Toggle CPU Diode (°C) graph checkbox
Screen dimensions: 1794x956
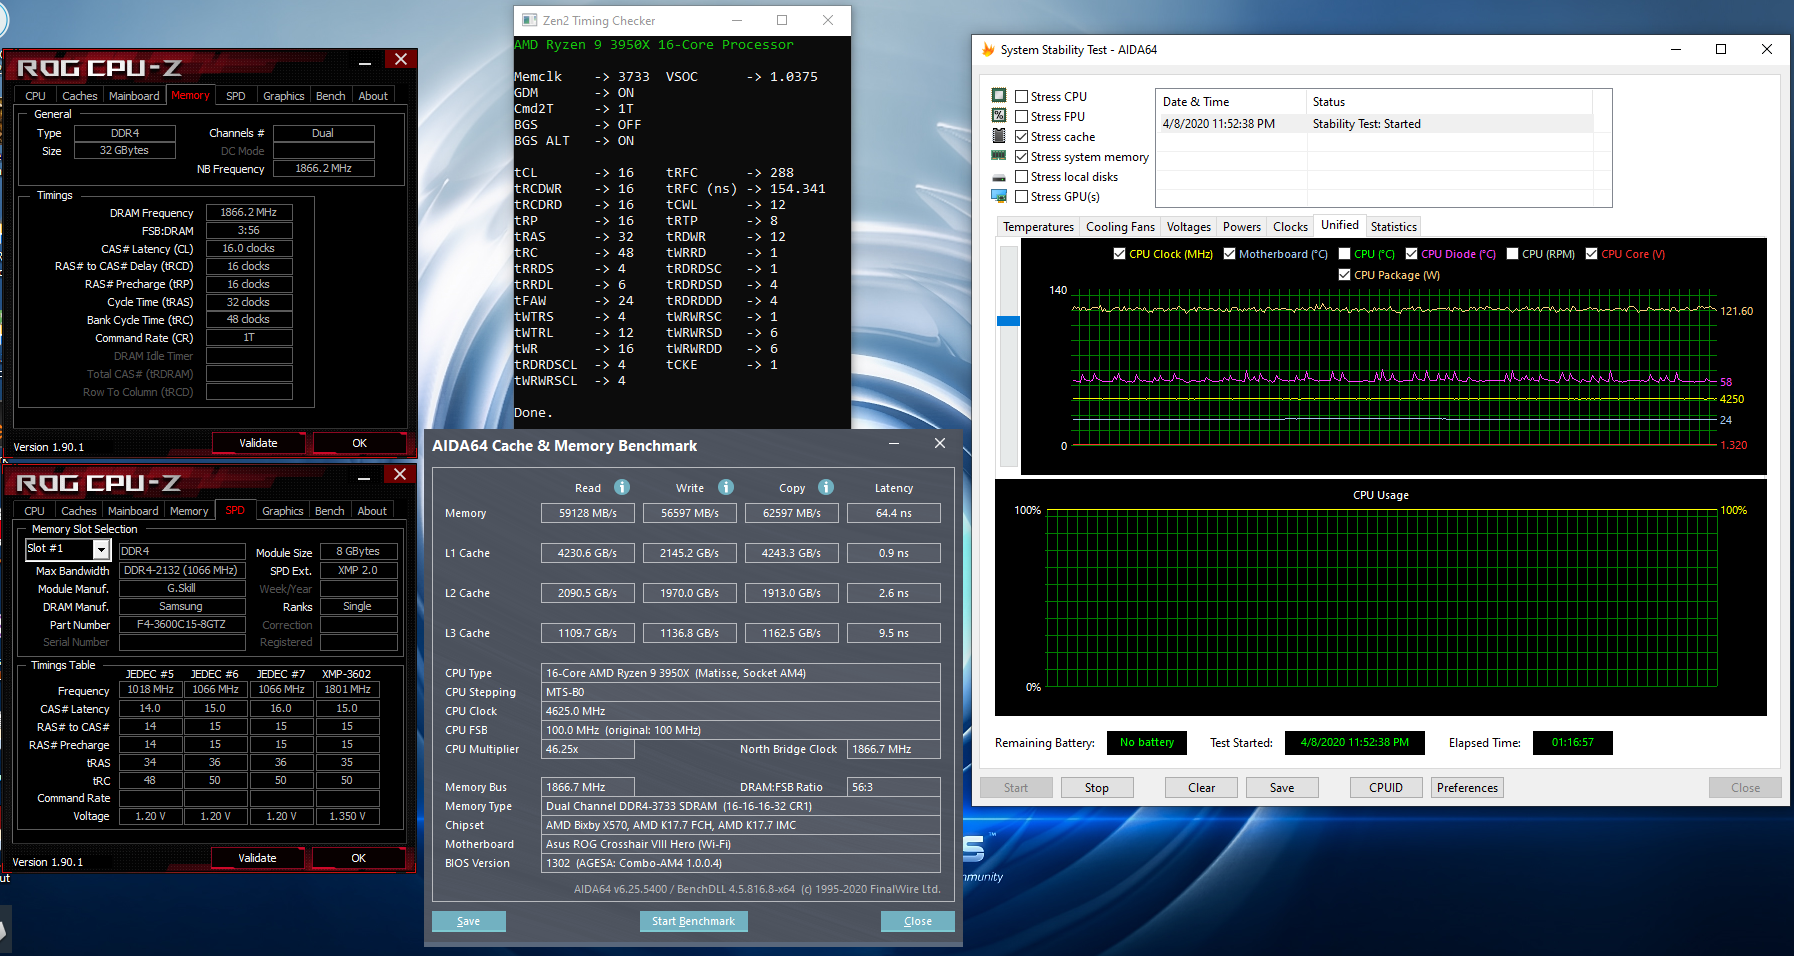click(1411, 254)
